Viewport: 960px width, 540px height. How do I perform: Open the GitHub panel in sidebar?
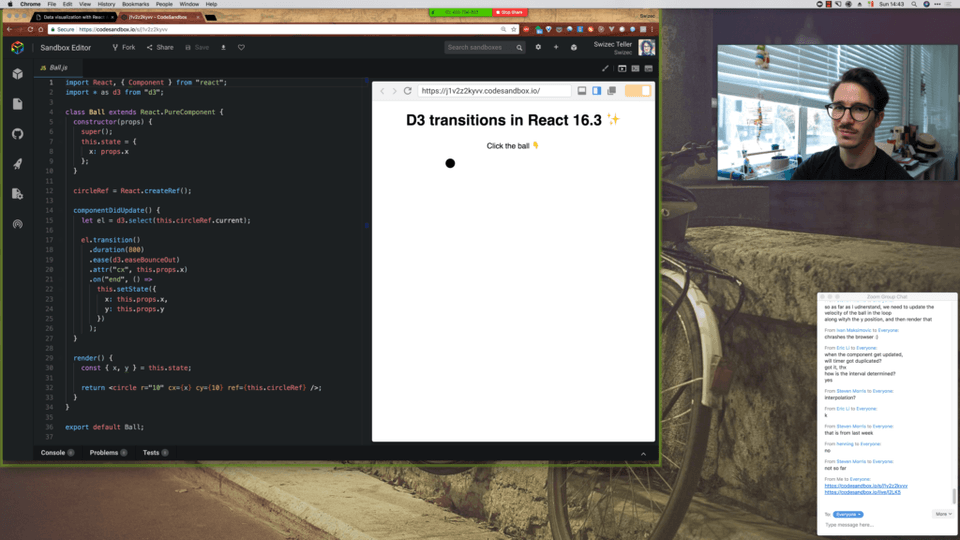(18, 133)
